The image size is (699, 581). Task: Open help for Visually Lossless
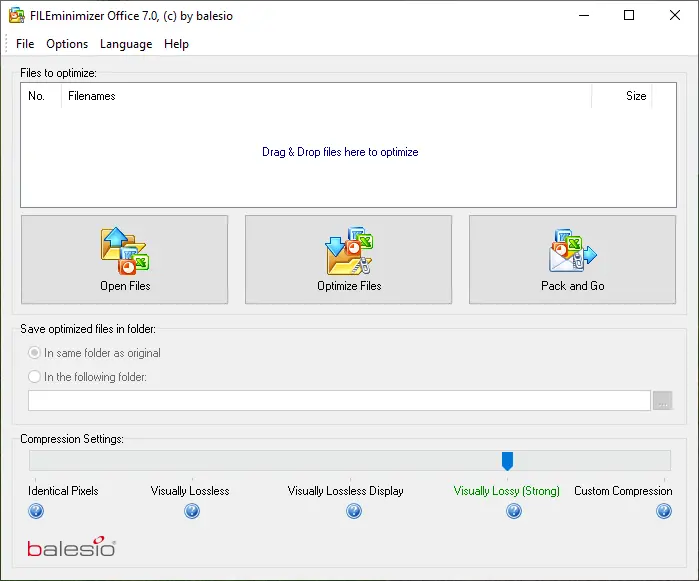tap(192, 511)
